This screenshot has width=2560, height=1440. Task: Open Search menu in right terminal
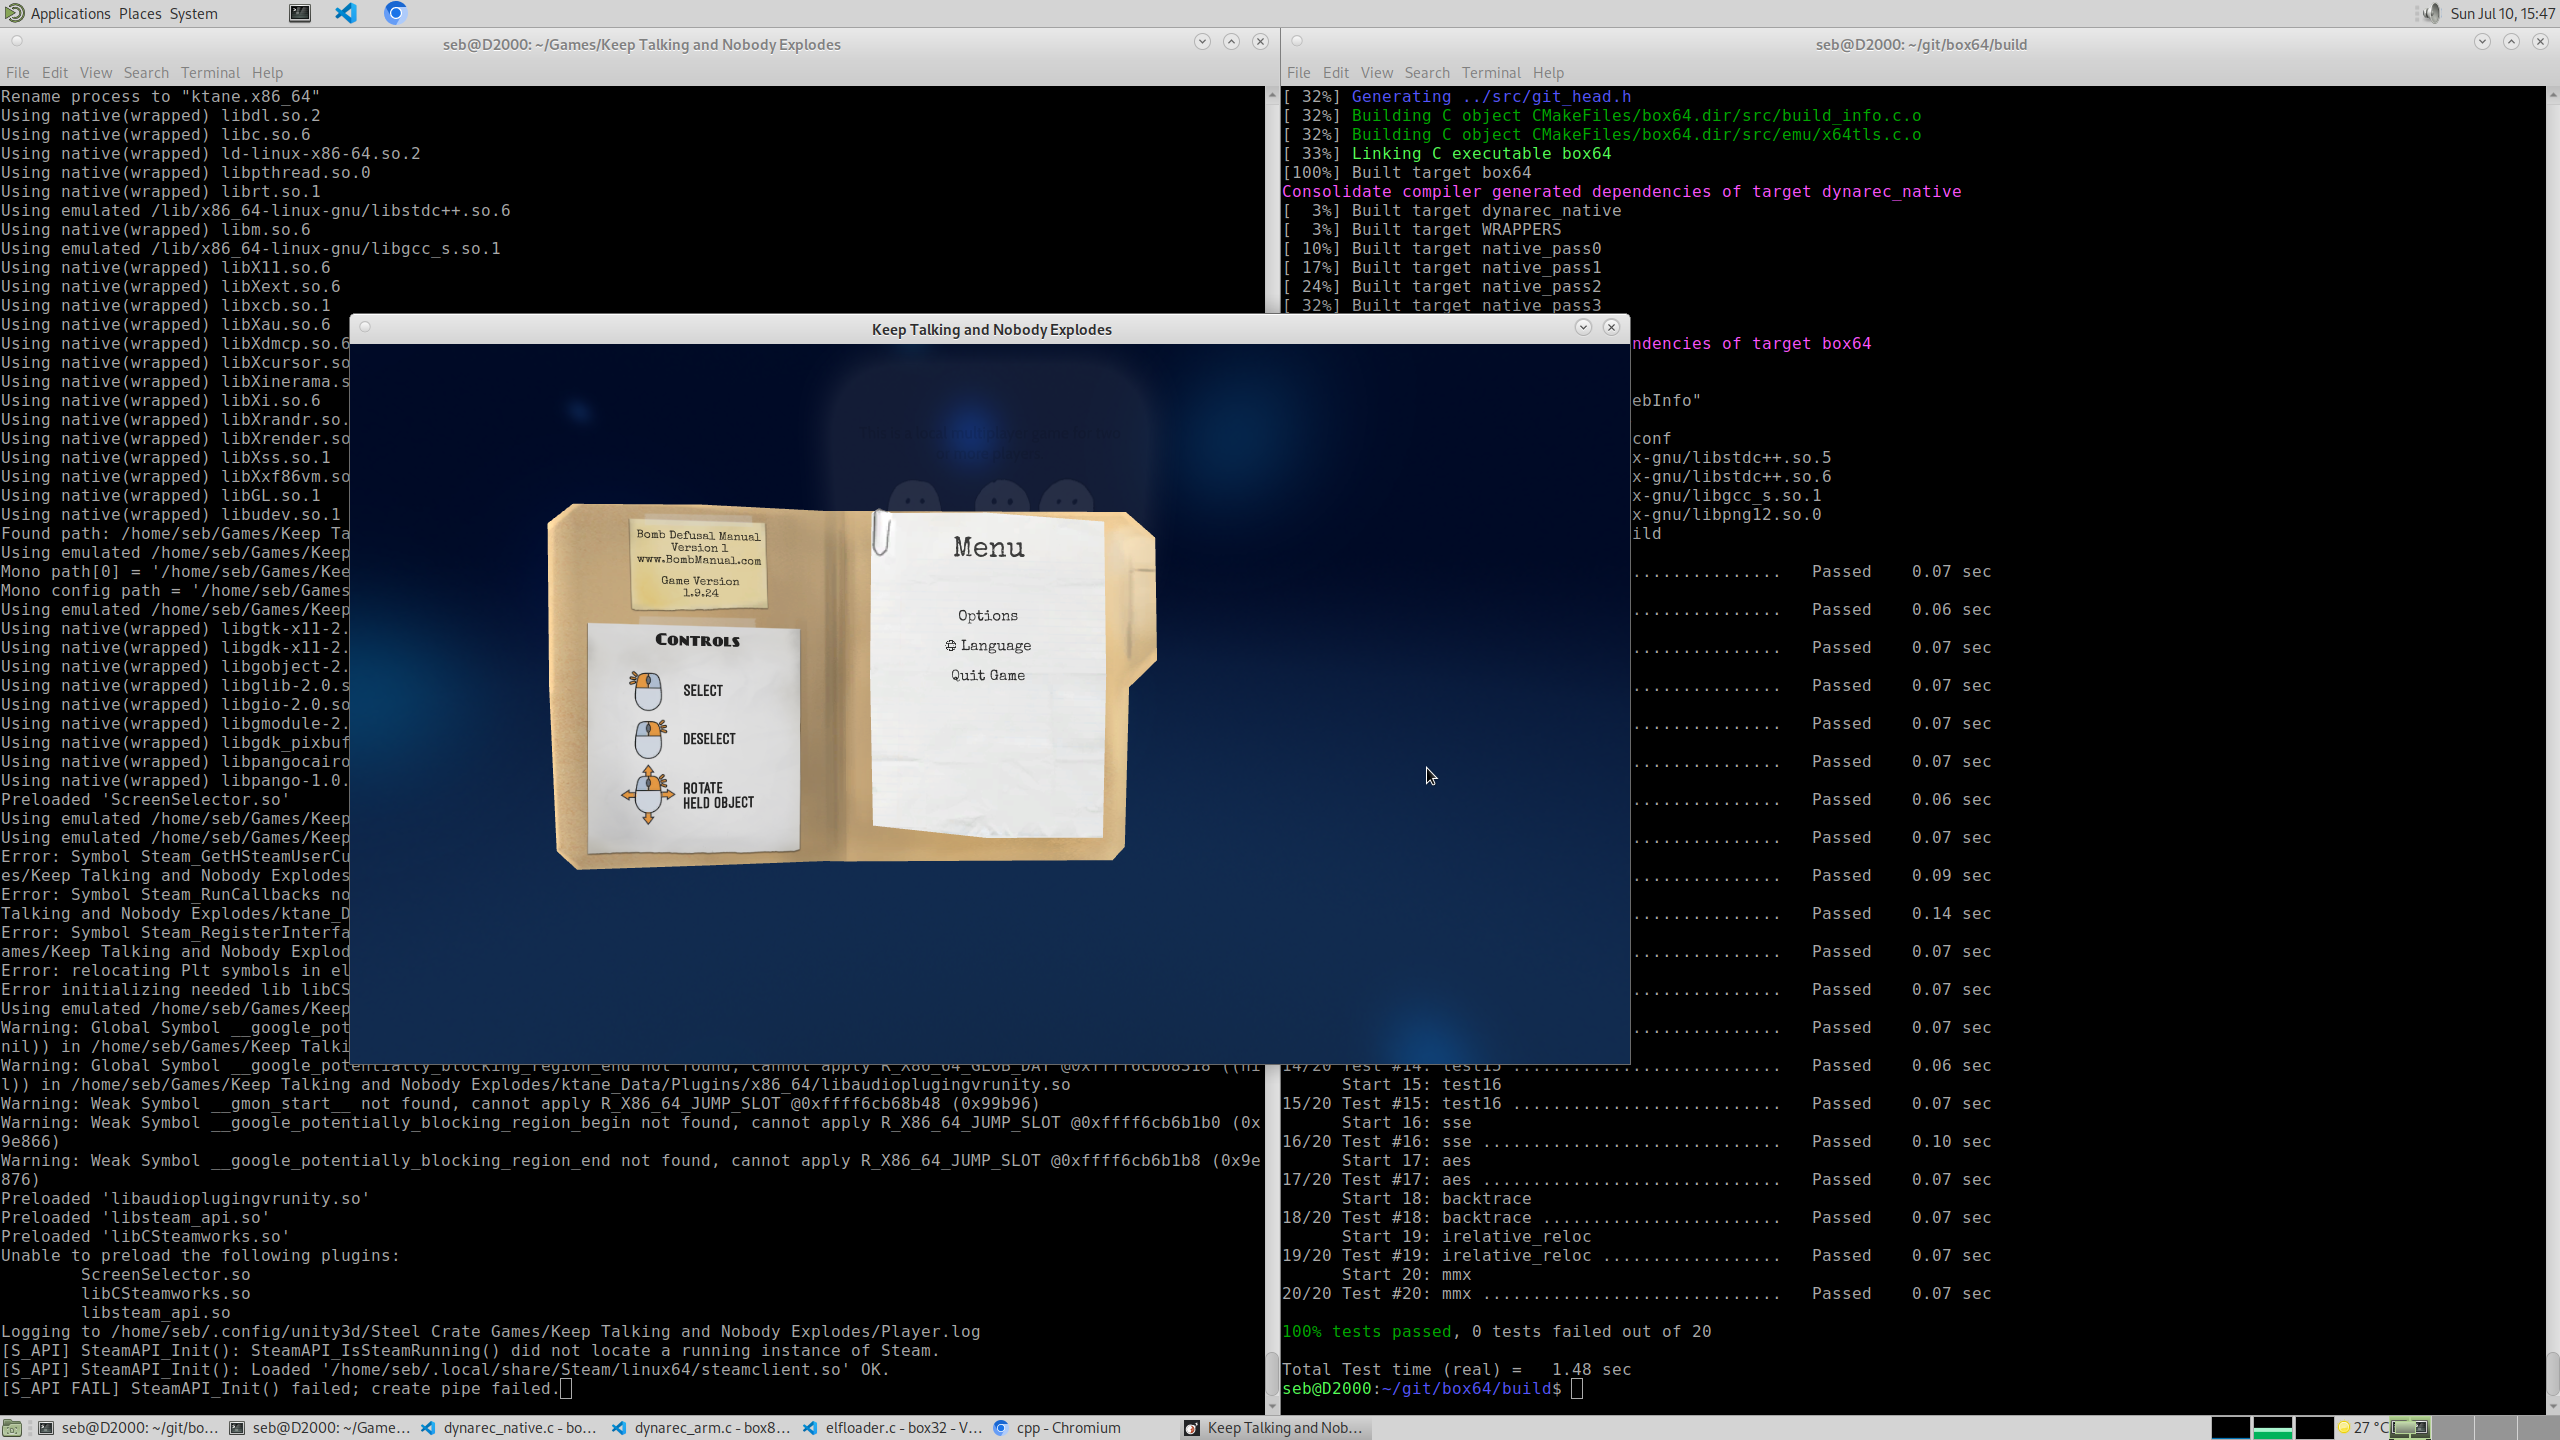point(1426,73)
